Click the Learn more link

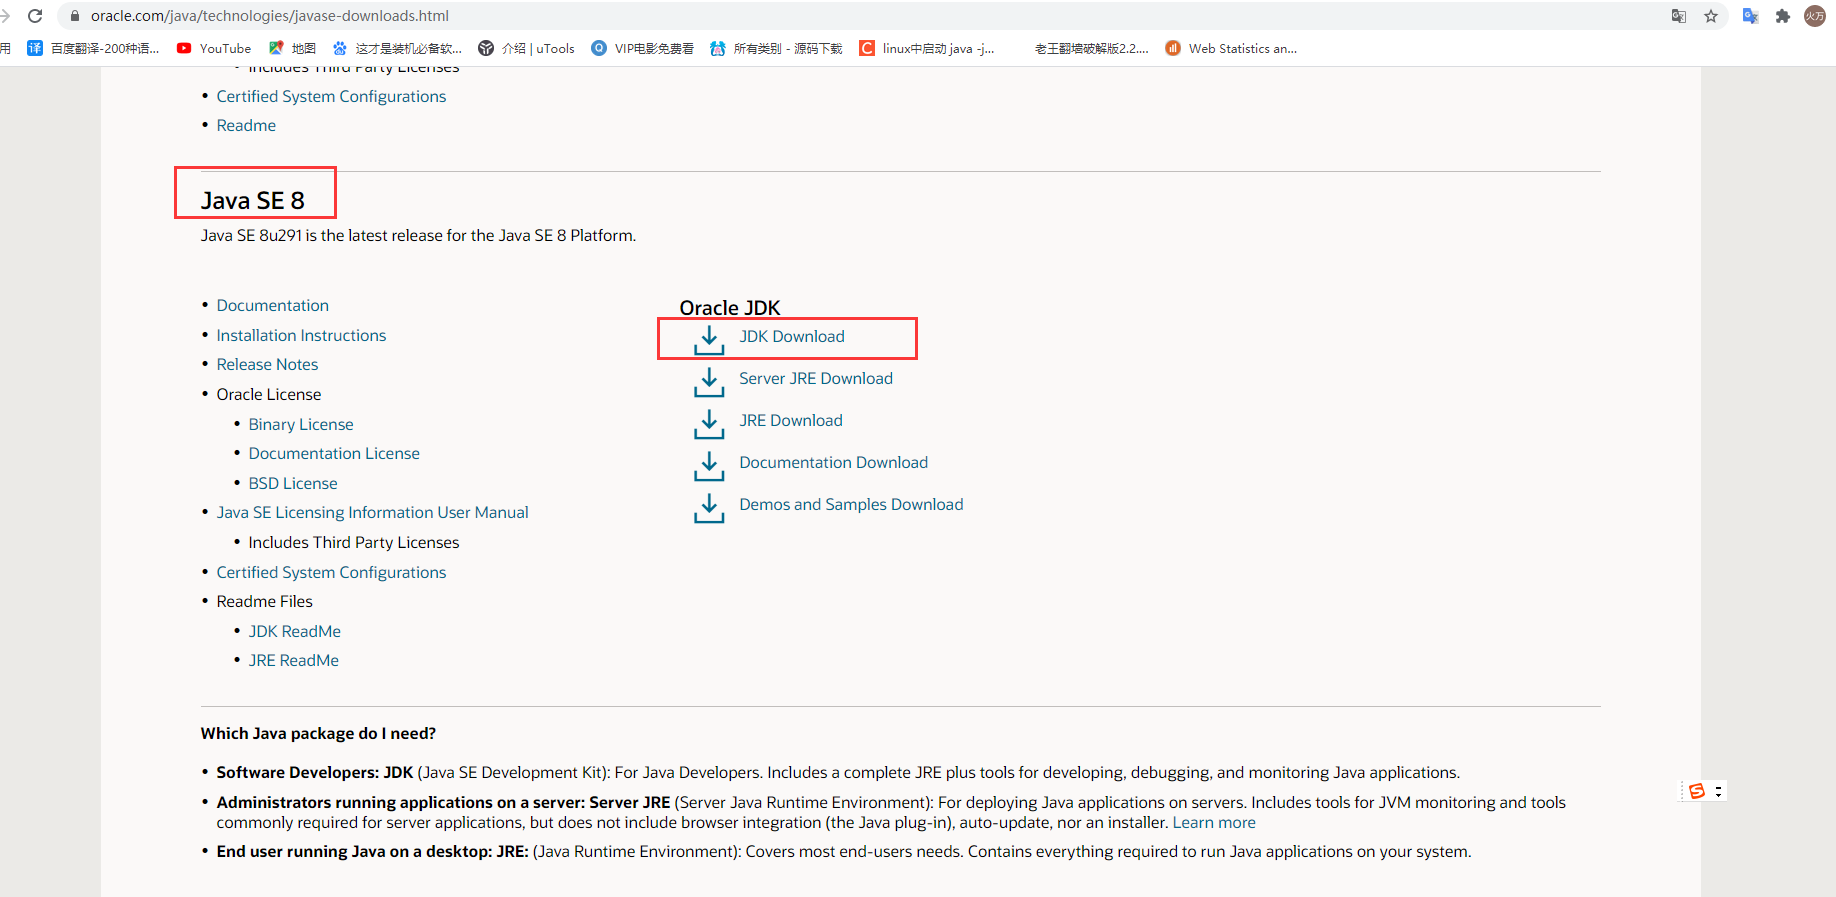click(x=1214, y=822)
